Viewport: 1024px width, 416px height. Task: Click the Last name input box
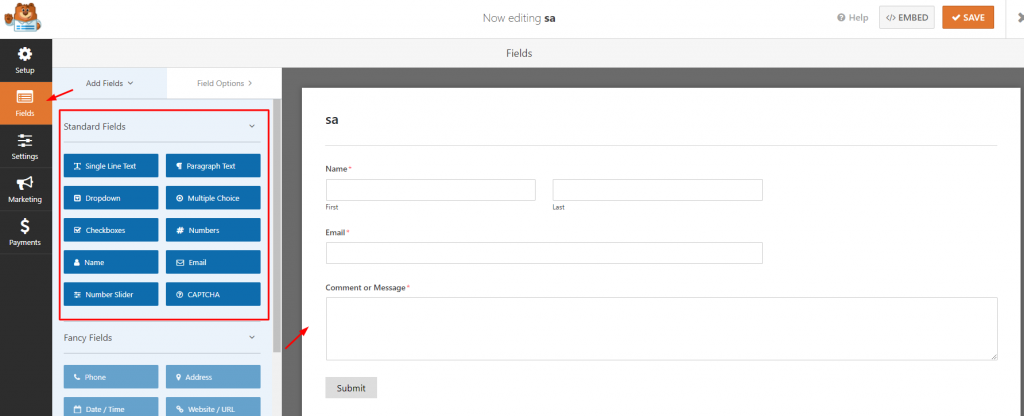coord(658,190)
